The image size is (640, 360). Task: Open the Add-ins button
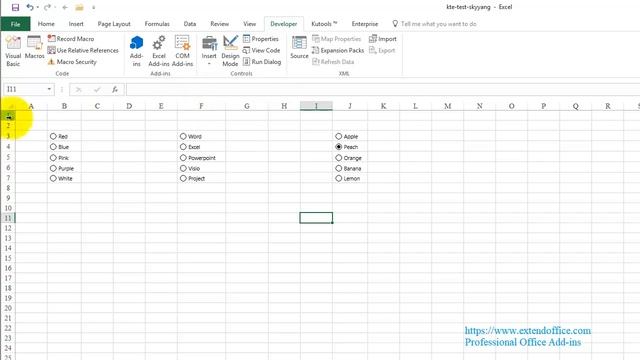point(136,51)
